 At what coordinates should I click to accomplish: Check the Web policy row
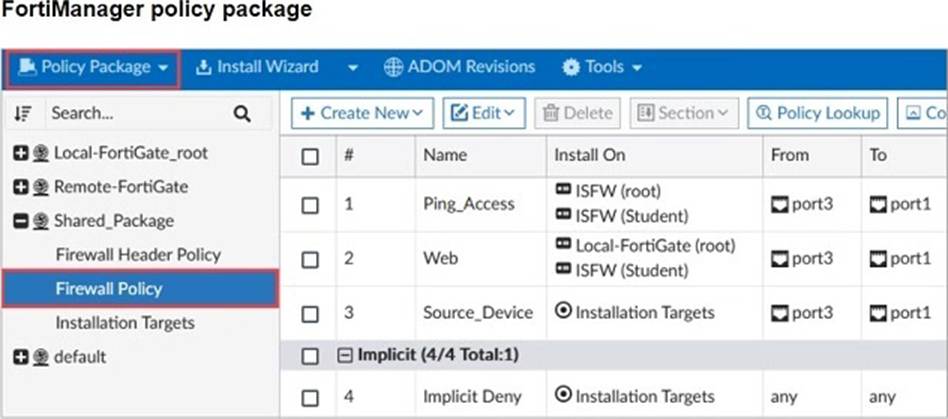310,260
